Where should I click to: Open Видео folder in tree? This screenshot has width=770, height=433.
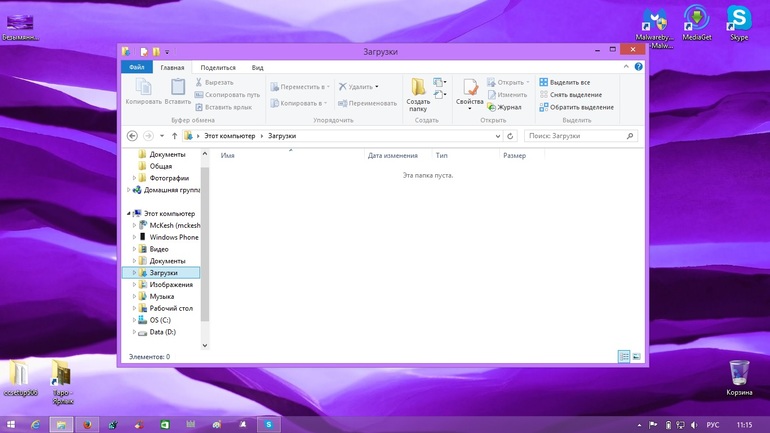coord(159,249)
